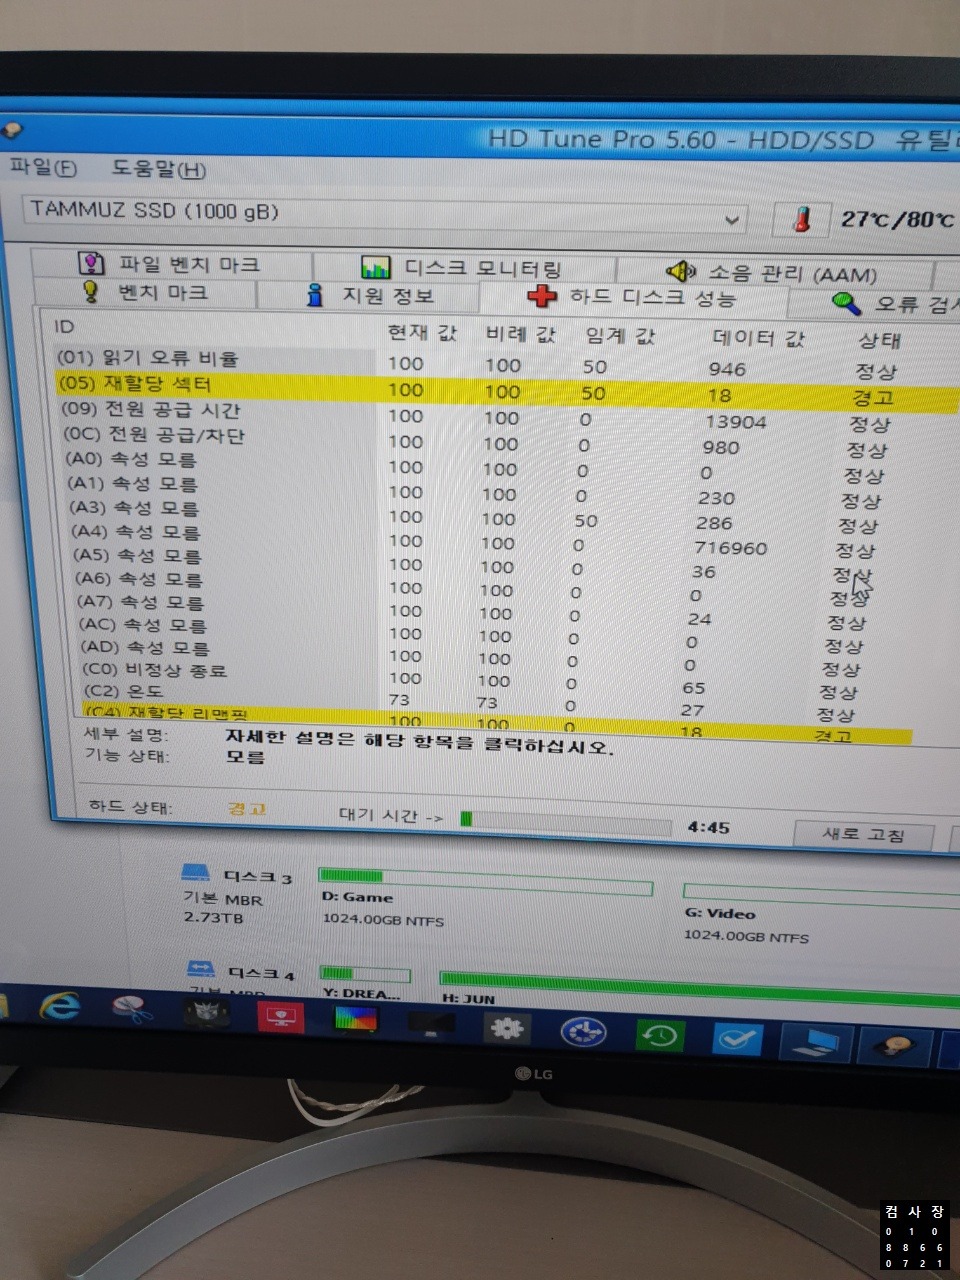Open the Transformers-logo taskbar app
This screenshot has width=960, height=1280.
(x=207, y=1014)
